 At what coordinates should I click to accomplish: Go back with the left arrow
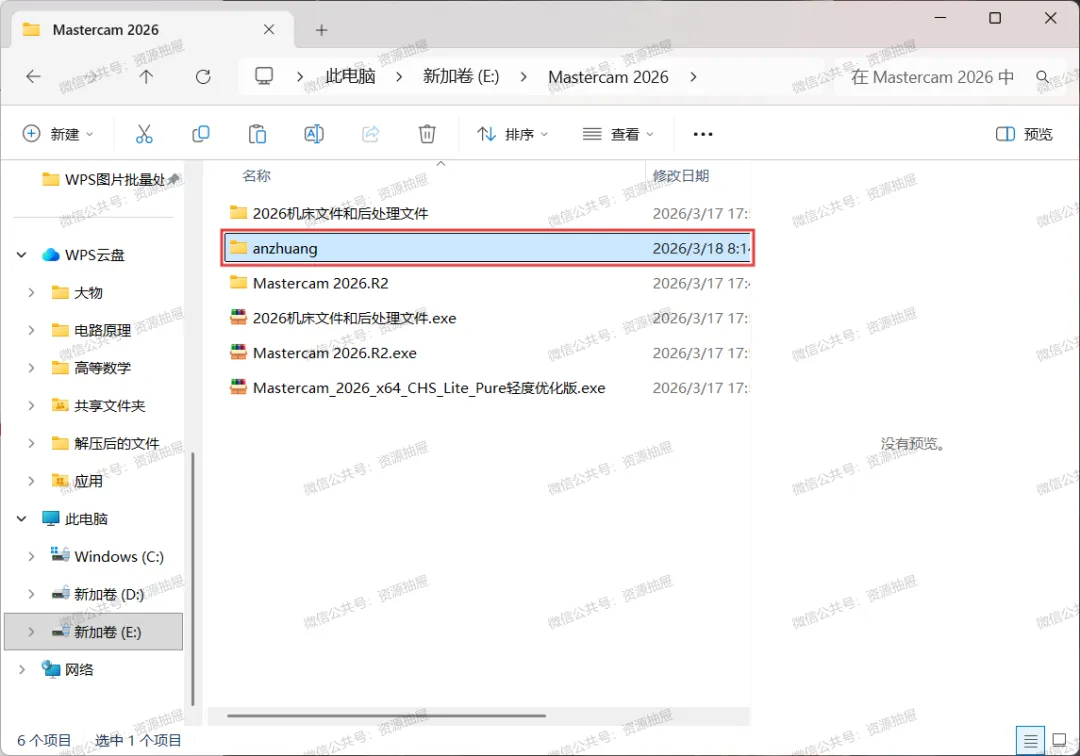[33, 76]
